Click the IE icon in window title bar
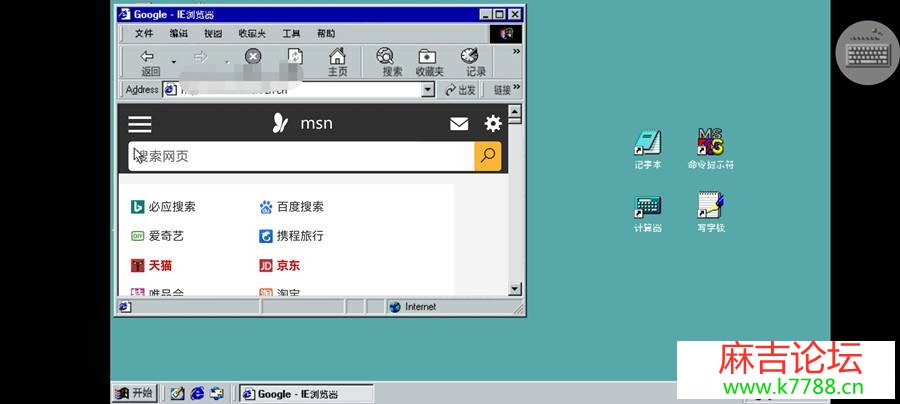 [x=124, y=14]
